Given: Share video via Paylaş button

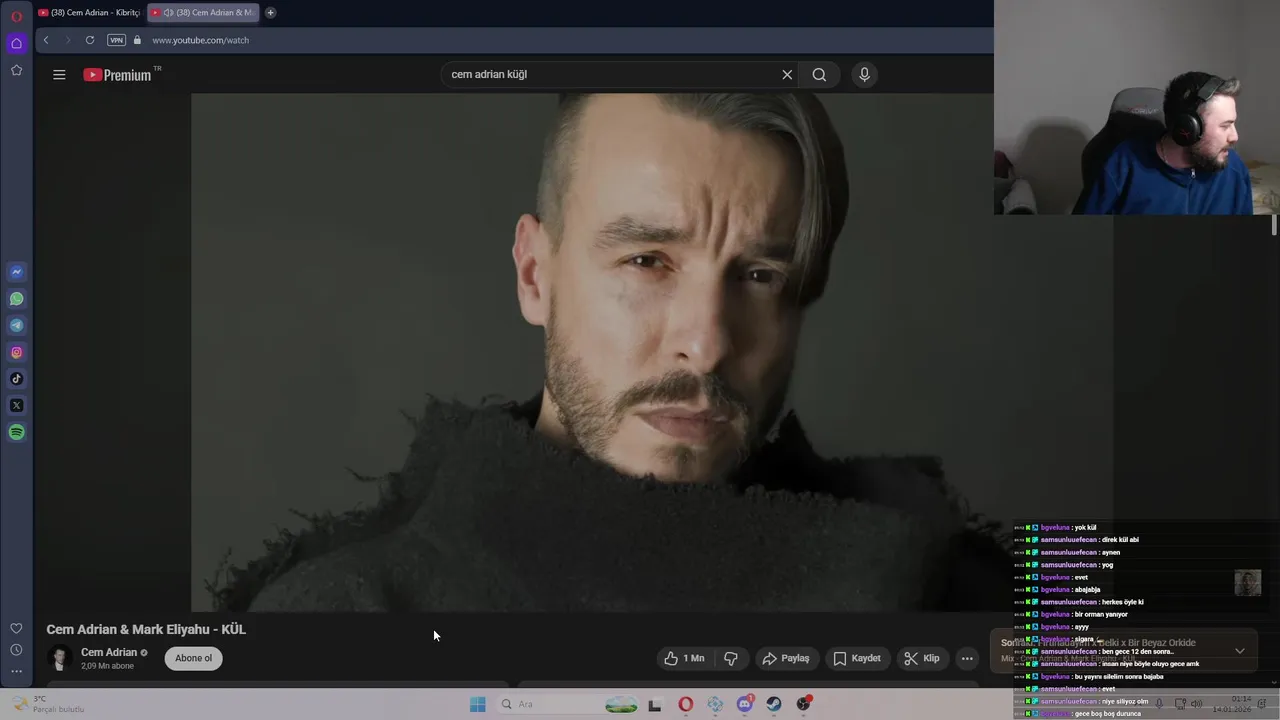Looking at the screenshot, I should [x=786, y=658].
